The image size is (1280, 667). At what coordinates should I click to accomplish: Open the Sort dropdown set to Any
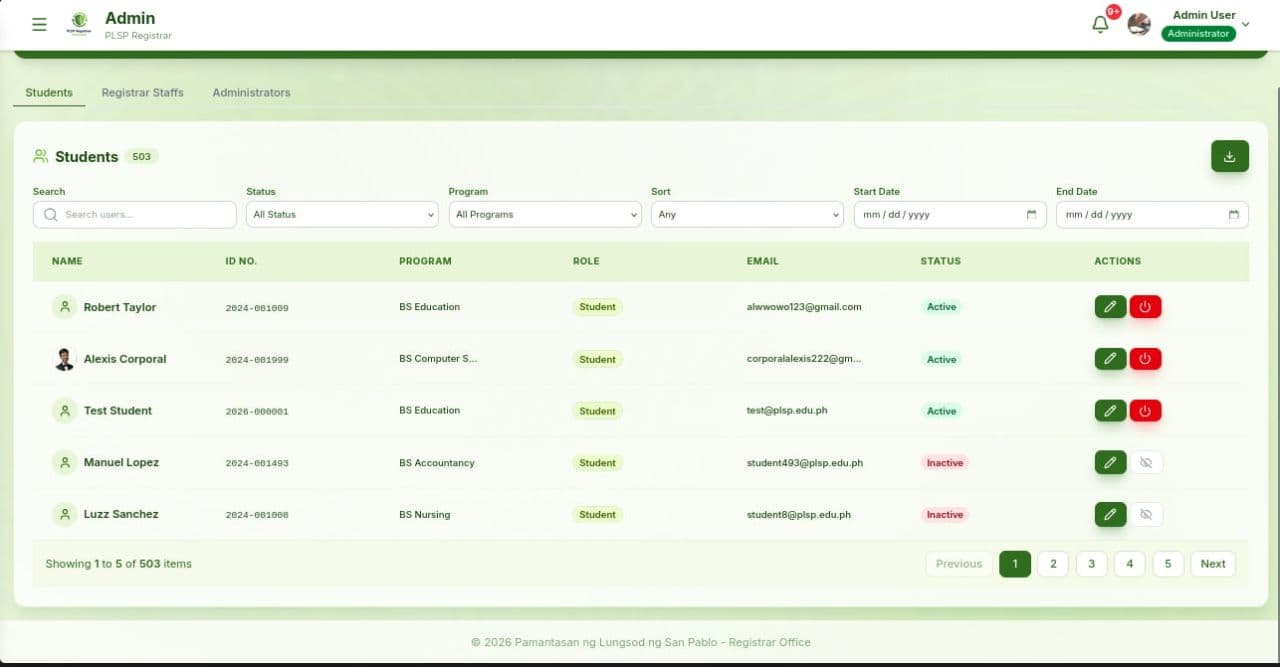coord(747,214)
